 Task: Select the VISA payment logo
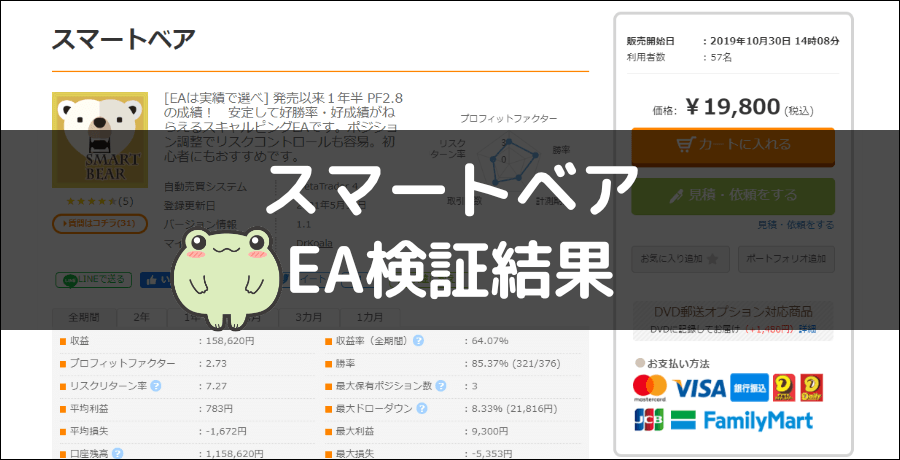(x=699, y=389)
